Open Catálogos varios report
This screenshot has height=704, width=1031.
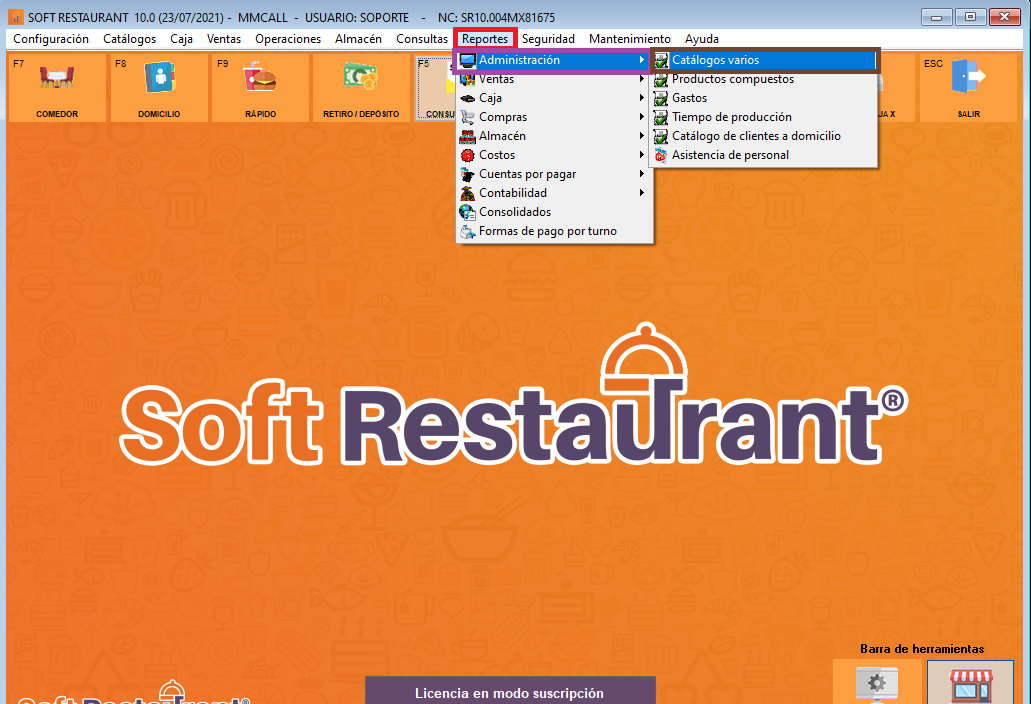tap(715, 60)
